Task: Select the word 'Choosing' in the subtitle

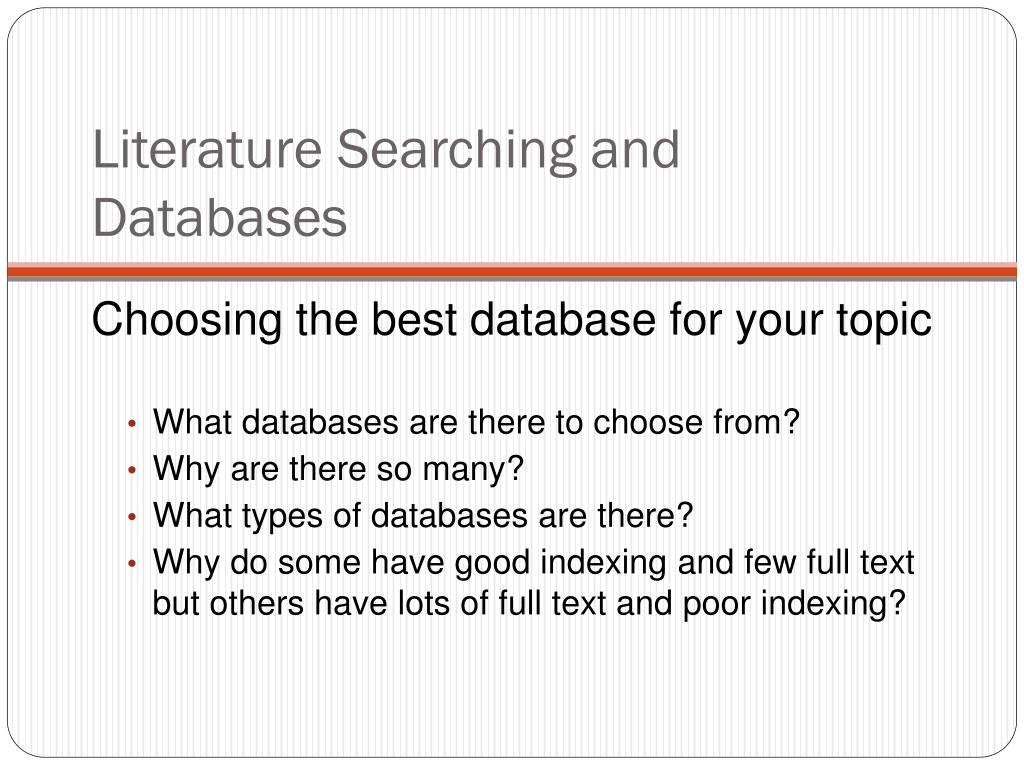Action: pyautogui.click(x=187, y=321)
